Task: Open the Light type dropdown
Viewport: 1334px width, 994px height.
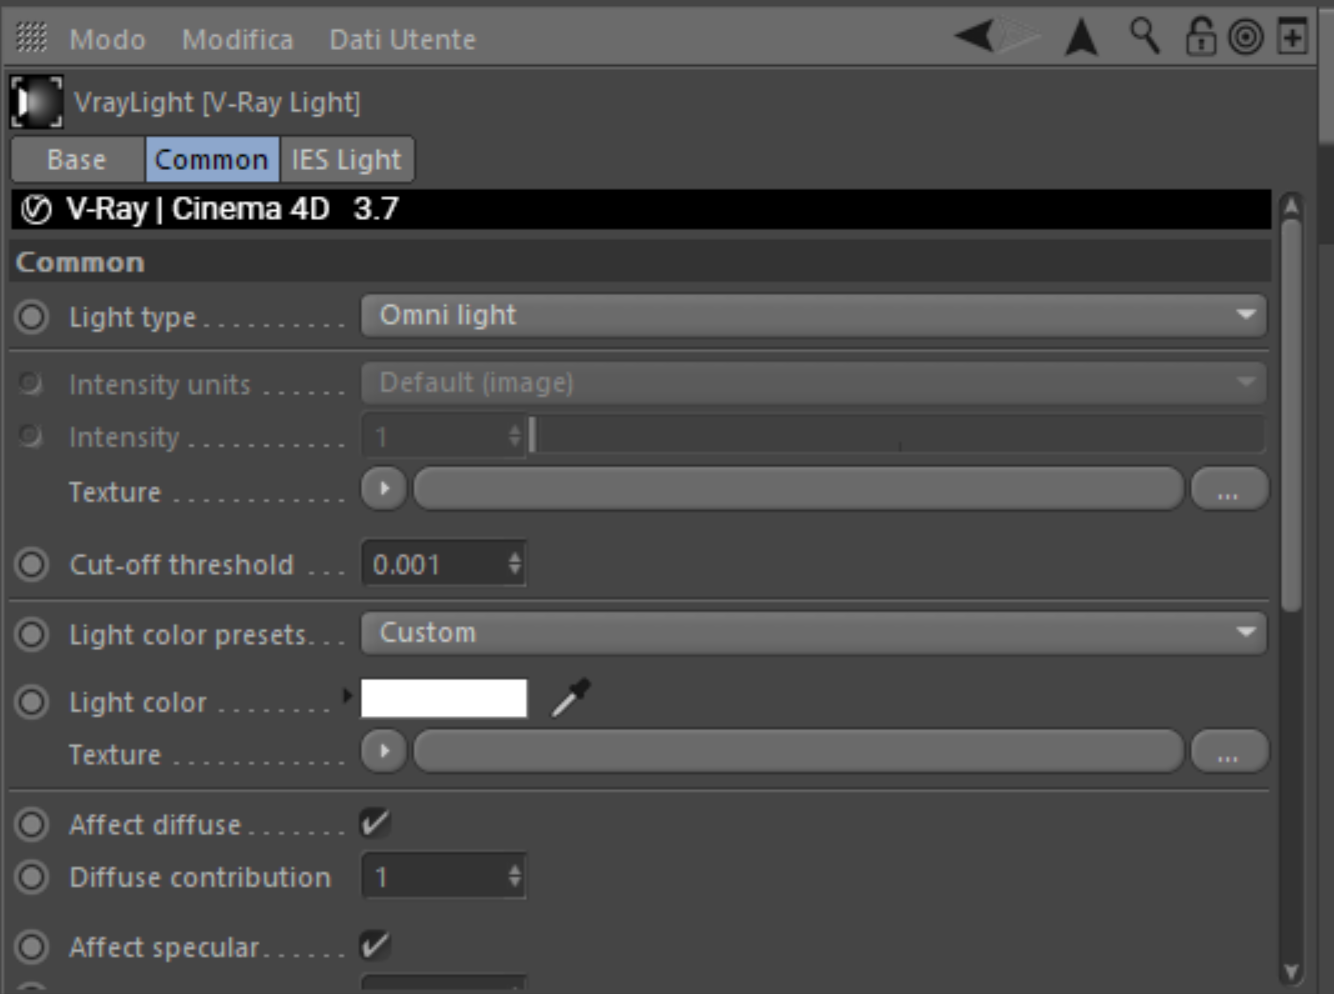Action: (x=814, y=315)
